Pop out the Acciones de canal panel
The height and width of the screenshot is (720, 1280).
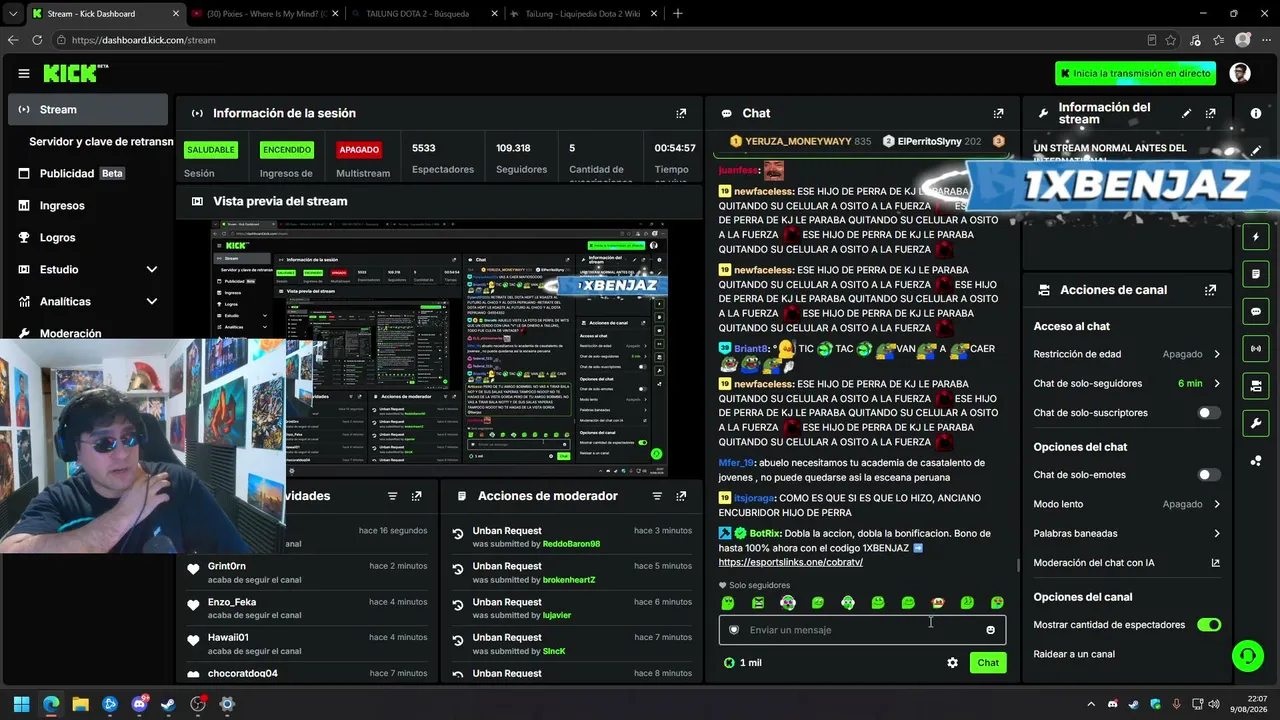click(x=1211, y=290)
